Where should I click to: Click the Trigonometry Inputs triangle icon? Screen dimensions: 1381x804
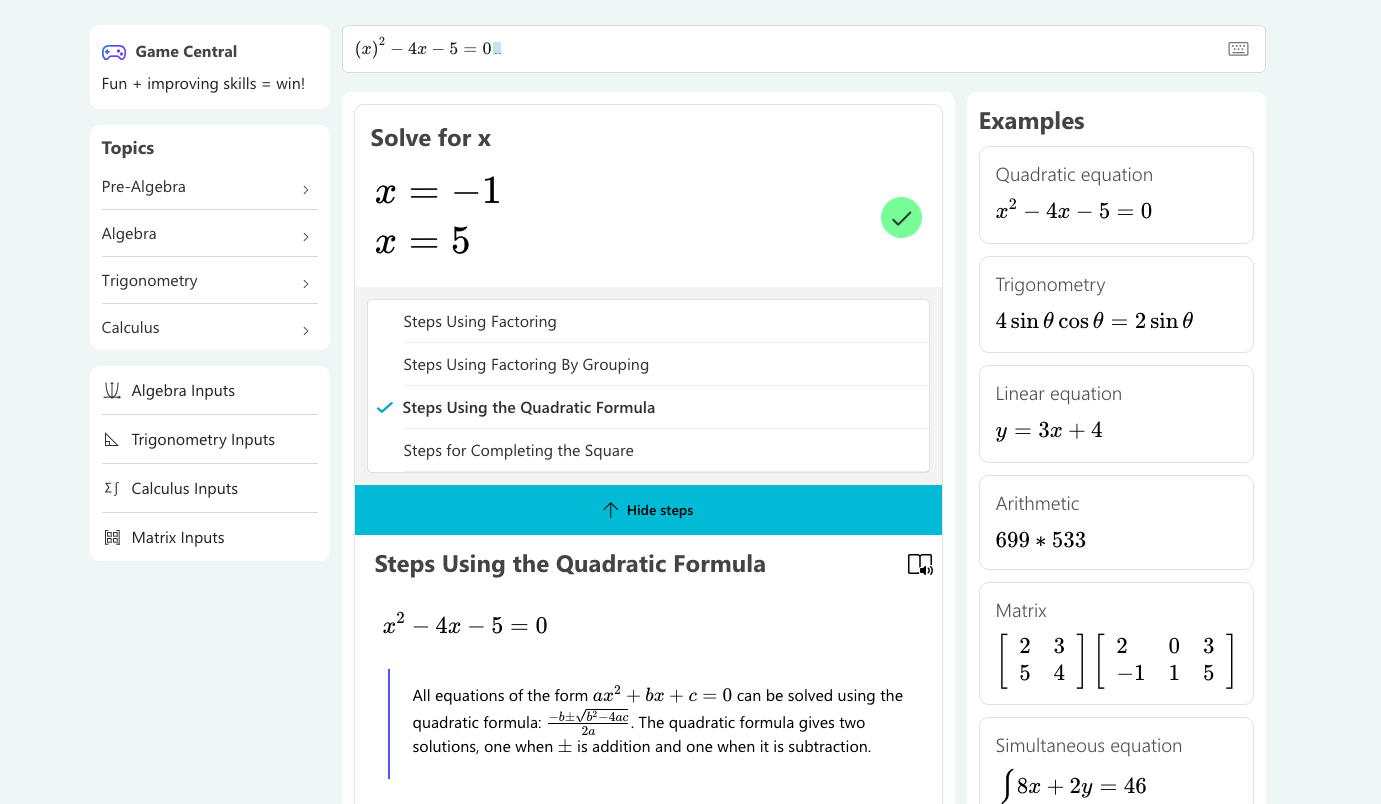pyautogui.click(x=112, y=440)
